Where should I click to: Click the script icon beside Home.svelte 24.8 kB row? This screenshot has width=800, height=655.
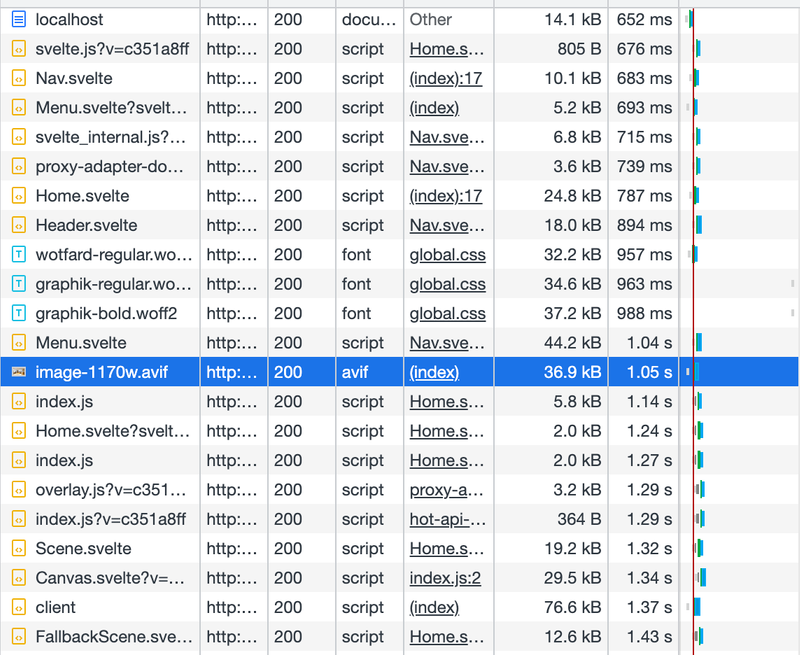pos(19,196)
